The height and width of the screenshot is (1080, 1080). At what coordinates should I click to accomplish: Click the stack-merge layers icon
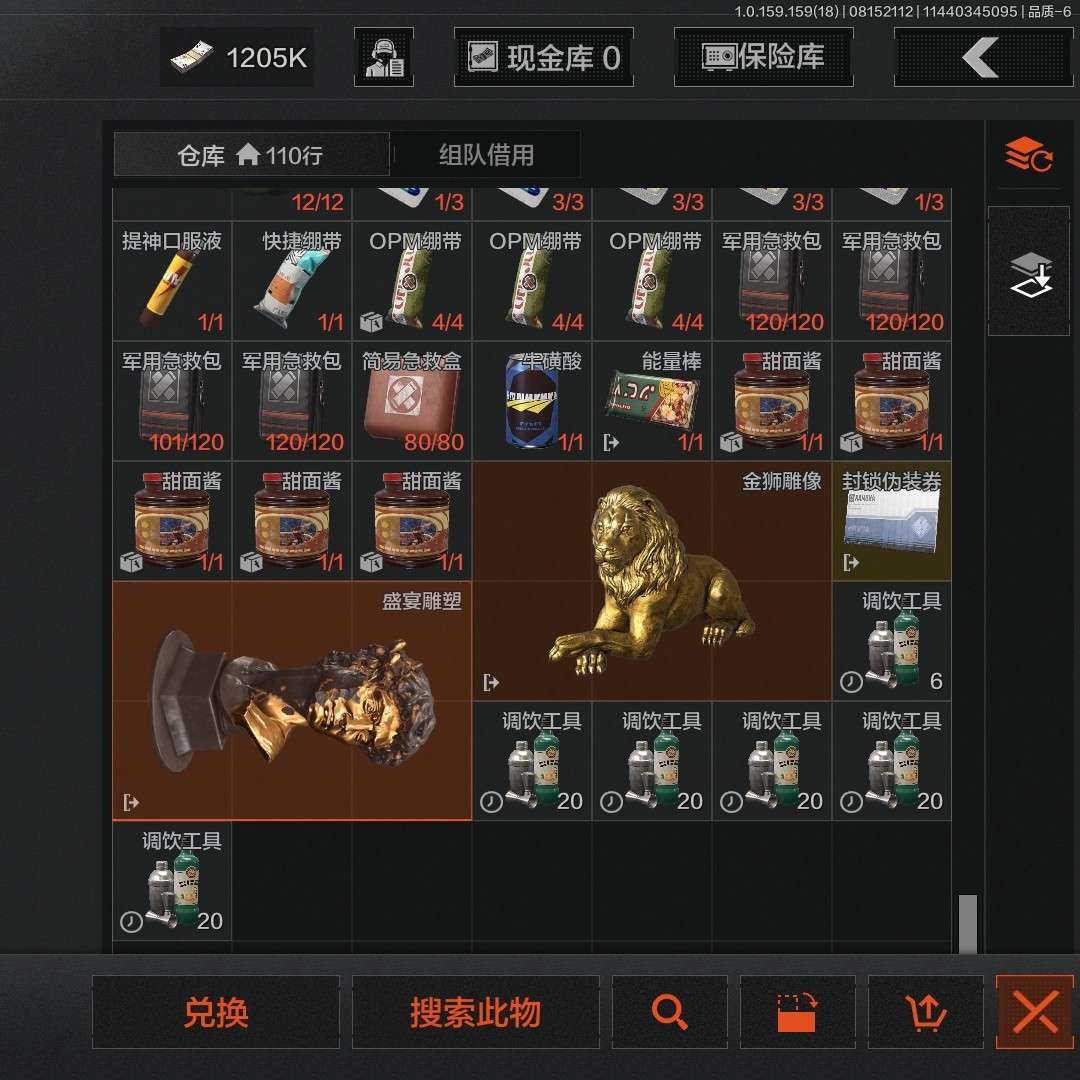pos(1028,273)
